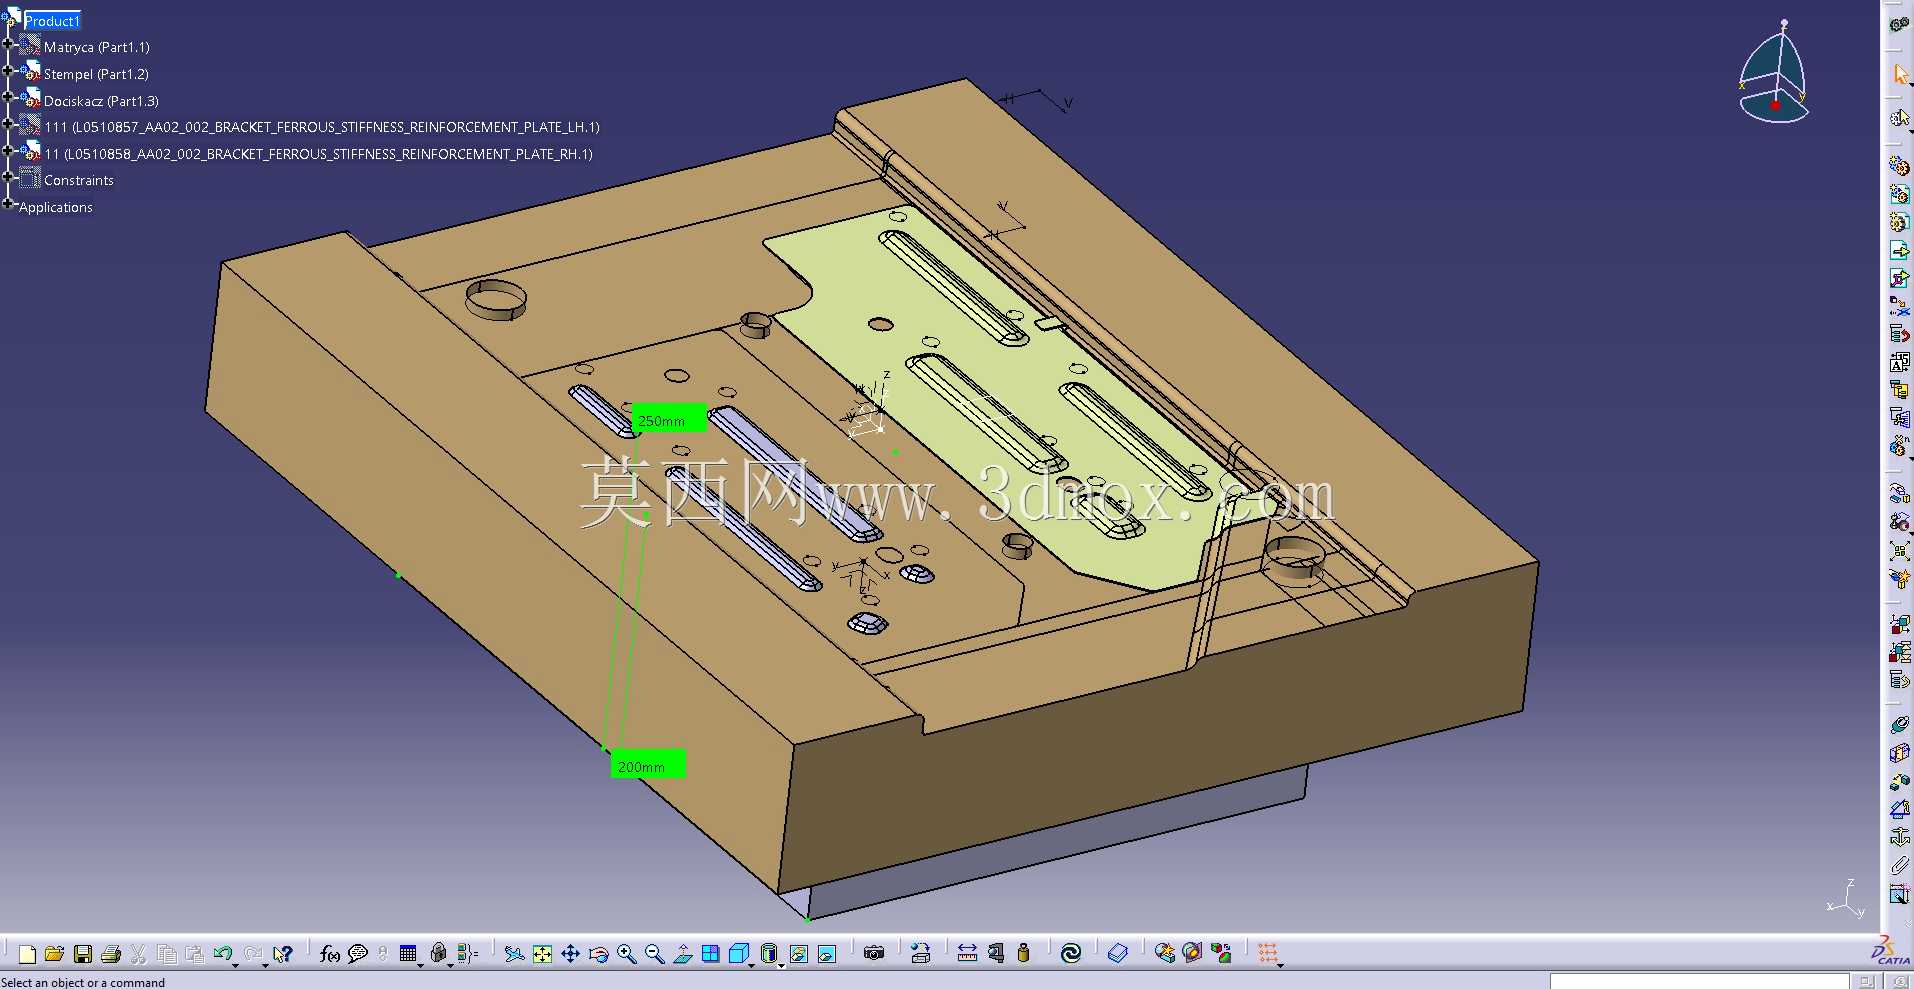Click the New document icon
Viewport: 1914px width, 989px height.
tap(27, 954)
